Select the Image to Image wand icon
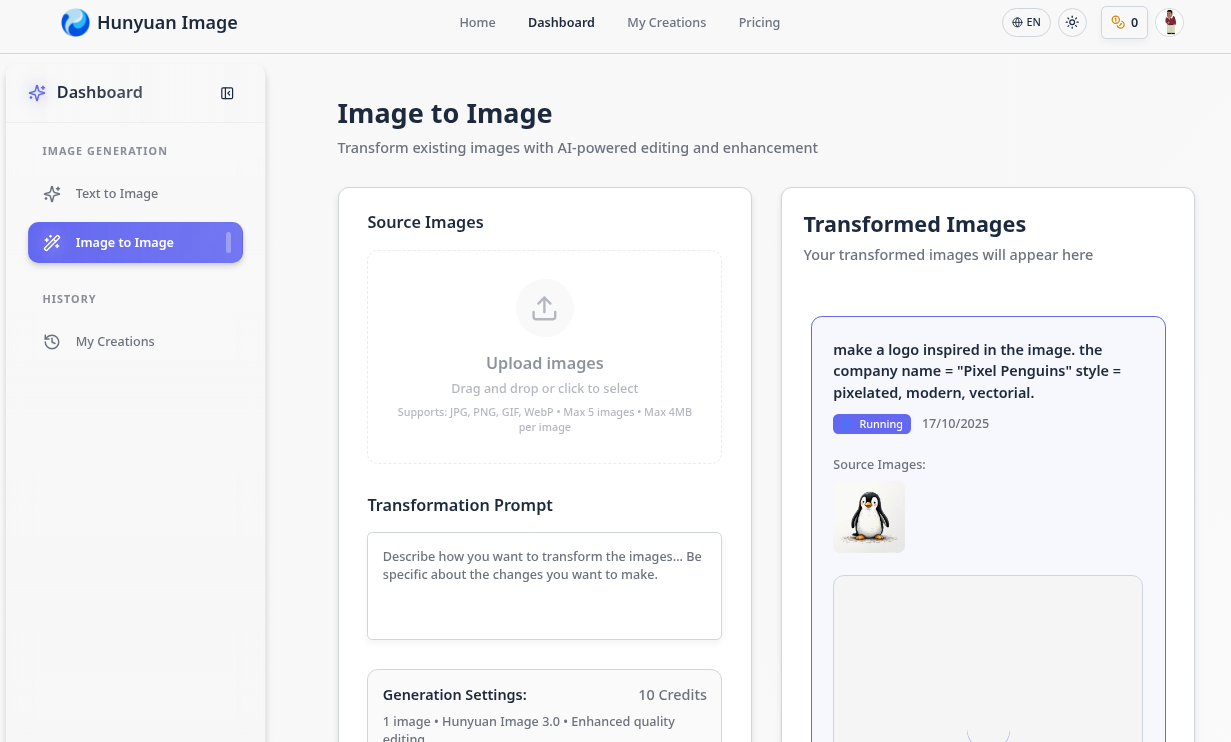This screenshot has width=1231, height=742. click(x=52, y=243)
